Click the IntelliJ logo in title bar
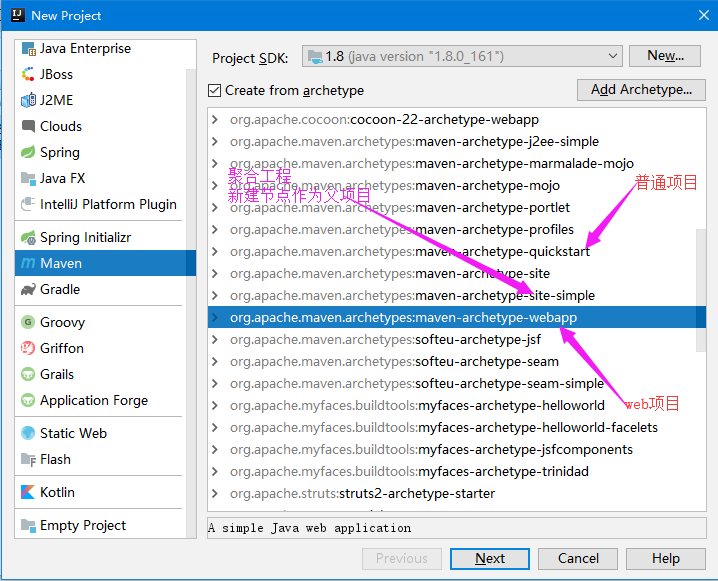This screenshot has width=718, height=581. tap(17, 15)
